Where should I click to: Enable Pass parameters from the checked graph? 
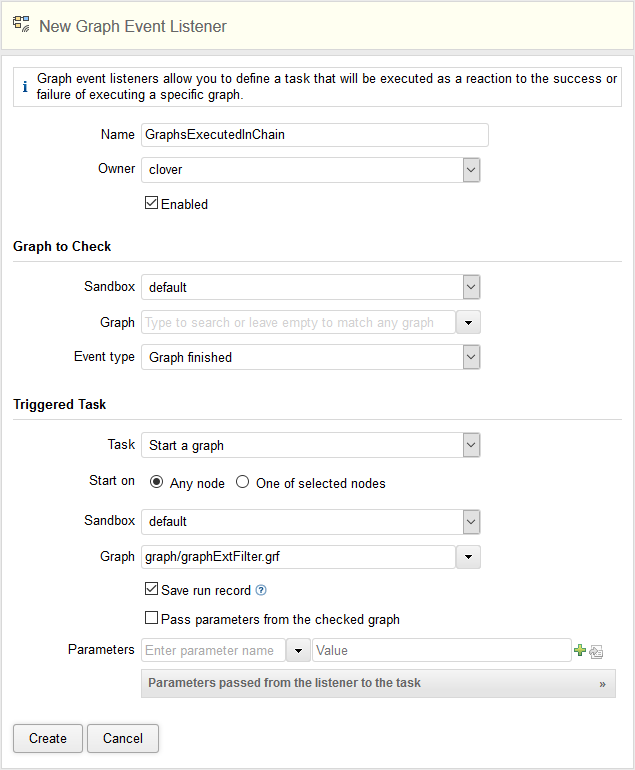pyautogui.click(x=152, y=619)
